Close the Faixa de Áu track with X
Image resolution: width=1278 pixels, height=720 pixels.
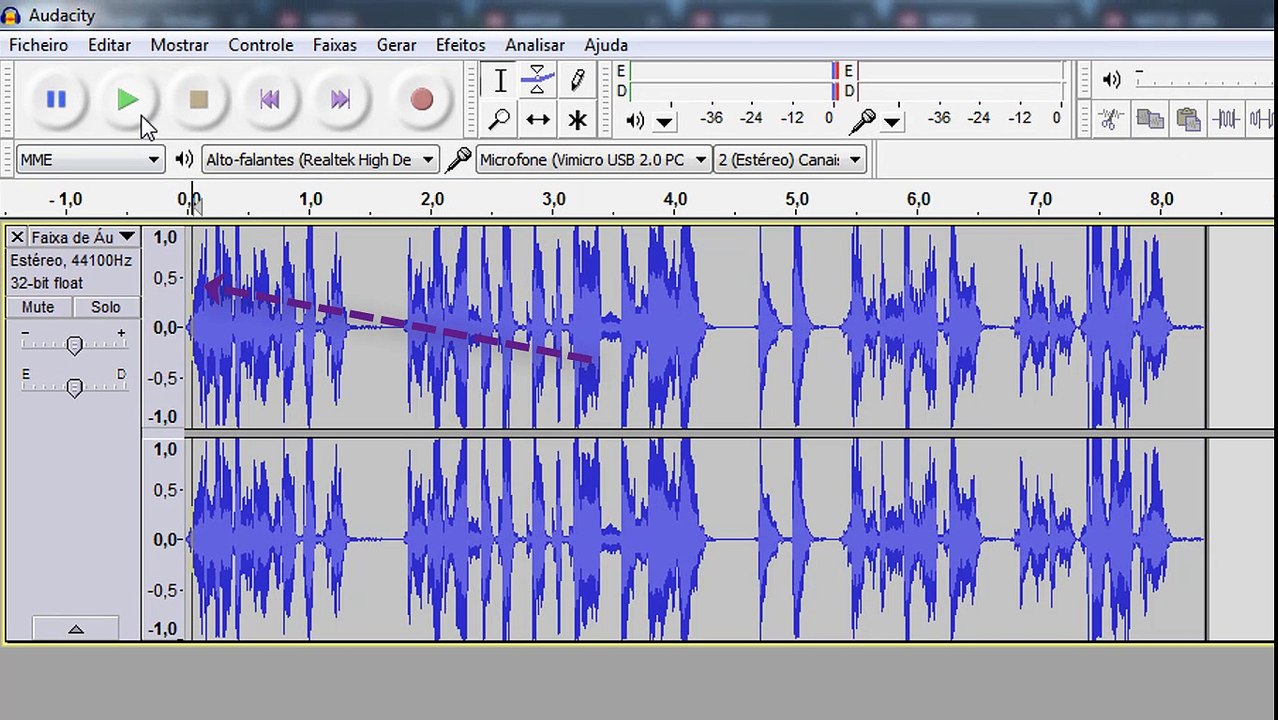17,237
